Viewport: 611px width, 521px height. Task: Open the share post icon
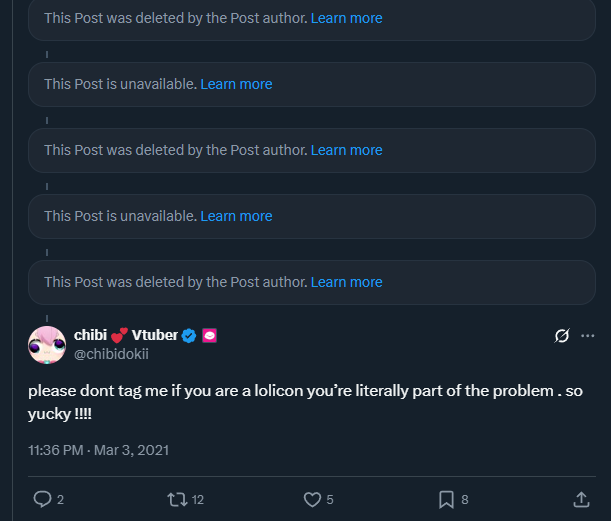[581, 499]
